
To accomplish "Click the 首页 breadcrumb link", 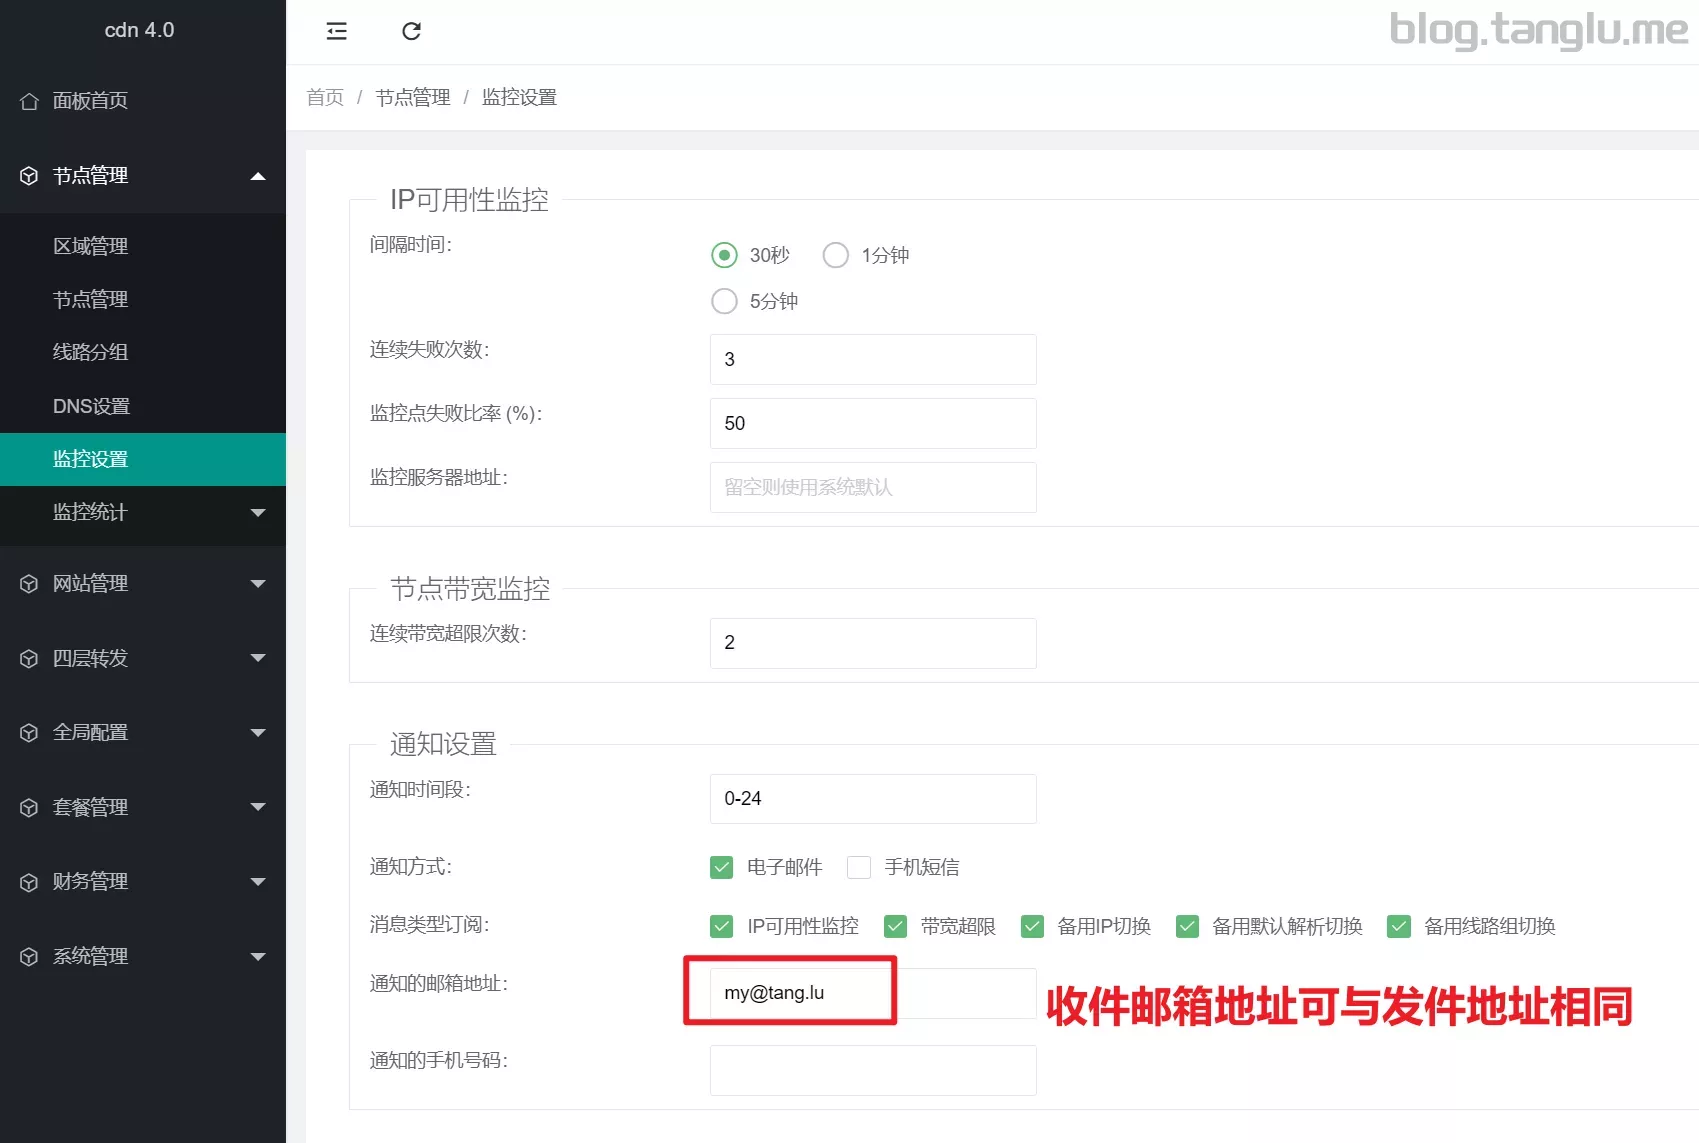I will point(324,96).
